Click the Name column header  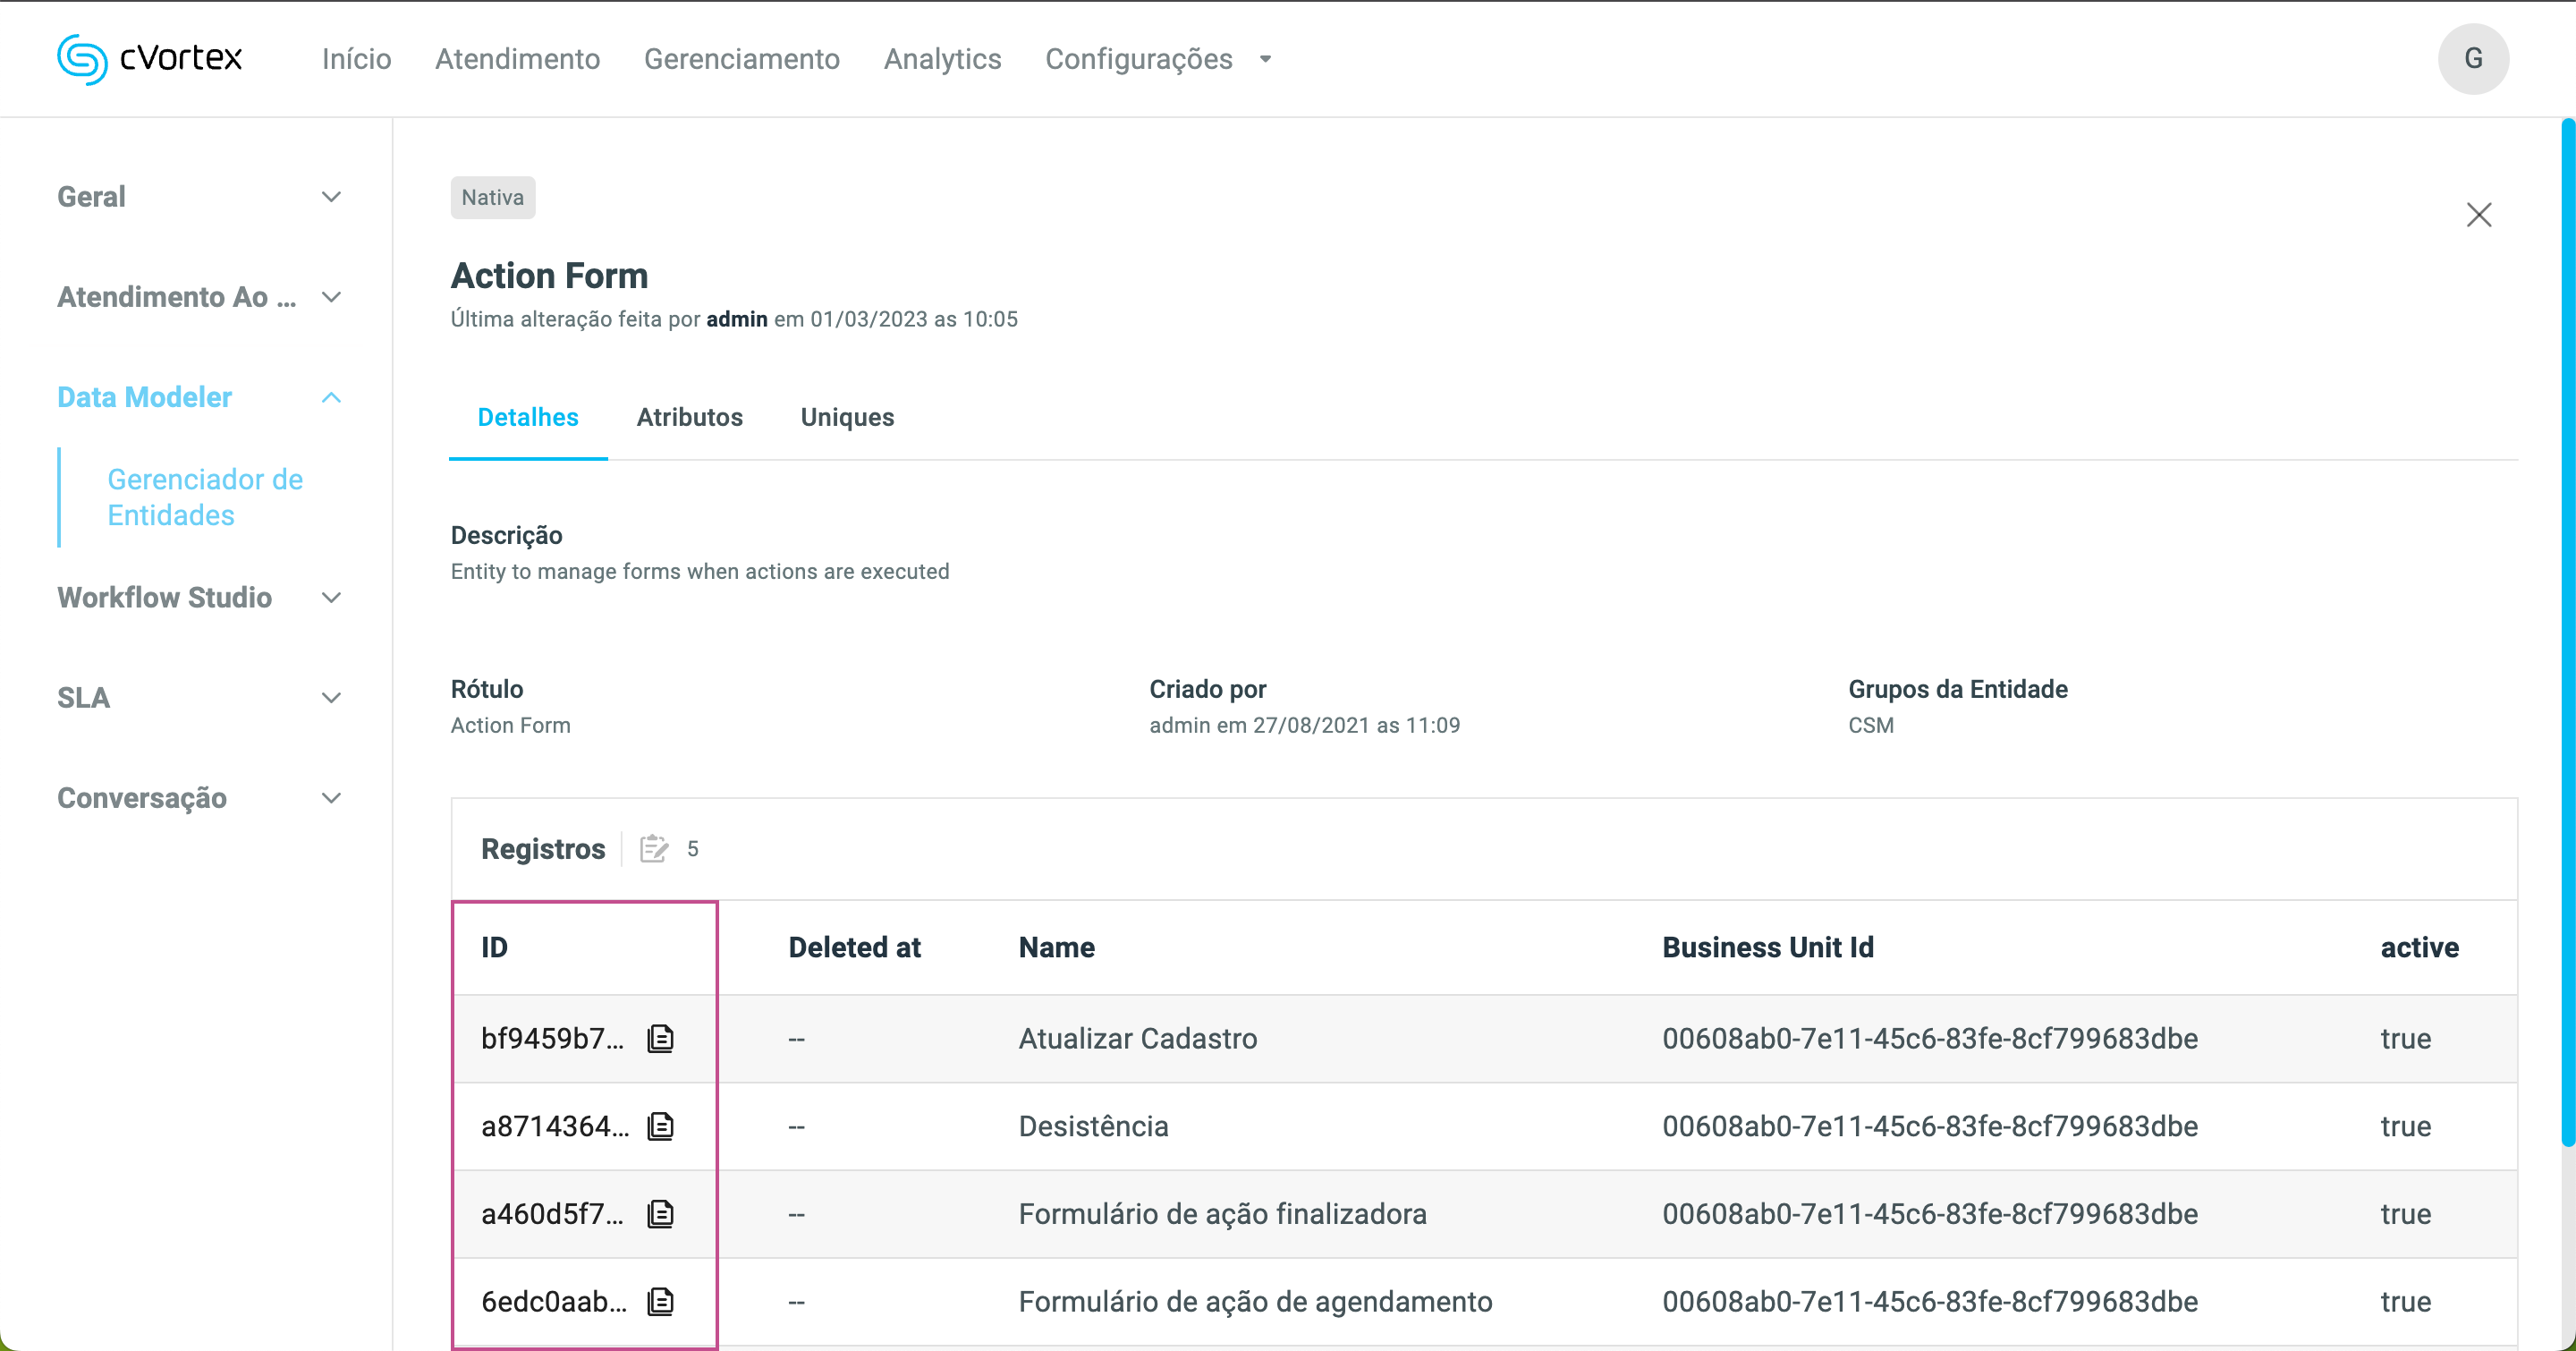(1056, 947)
